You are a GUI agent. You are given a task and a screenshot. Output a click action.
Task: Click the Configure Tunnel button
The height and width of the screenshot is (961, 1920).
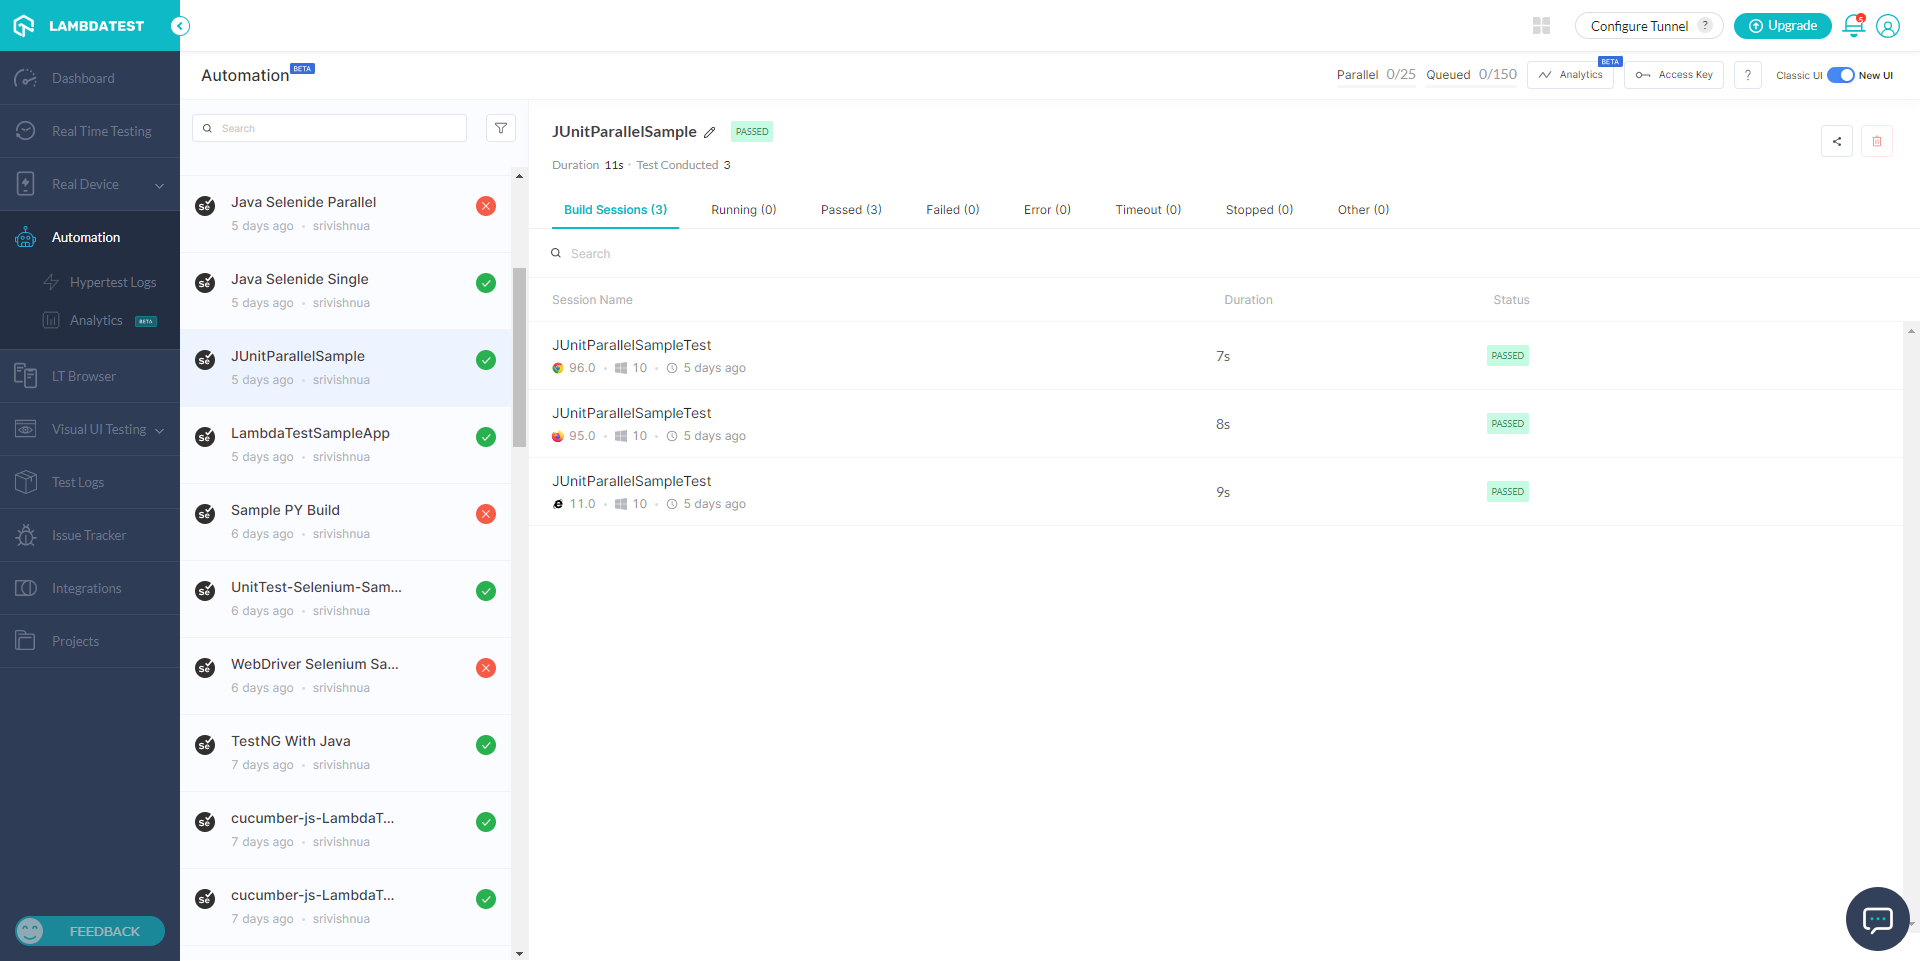point(1638,25)
